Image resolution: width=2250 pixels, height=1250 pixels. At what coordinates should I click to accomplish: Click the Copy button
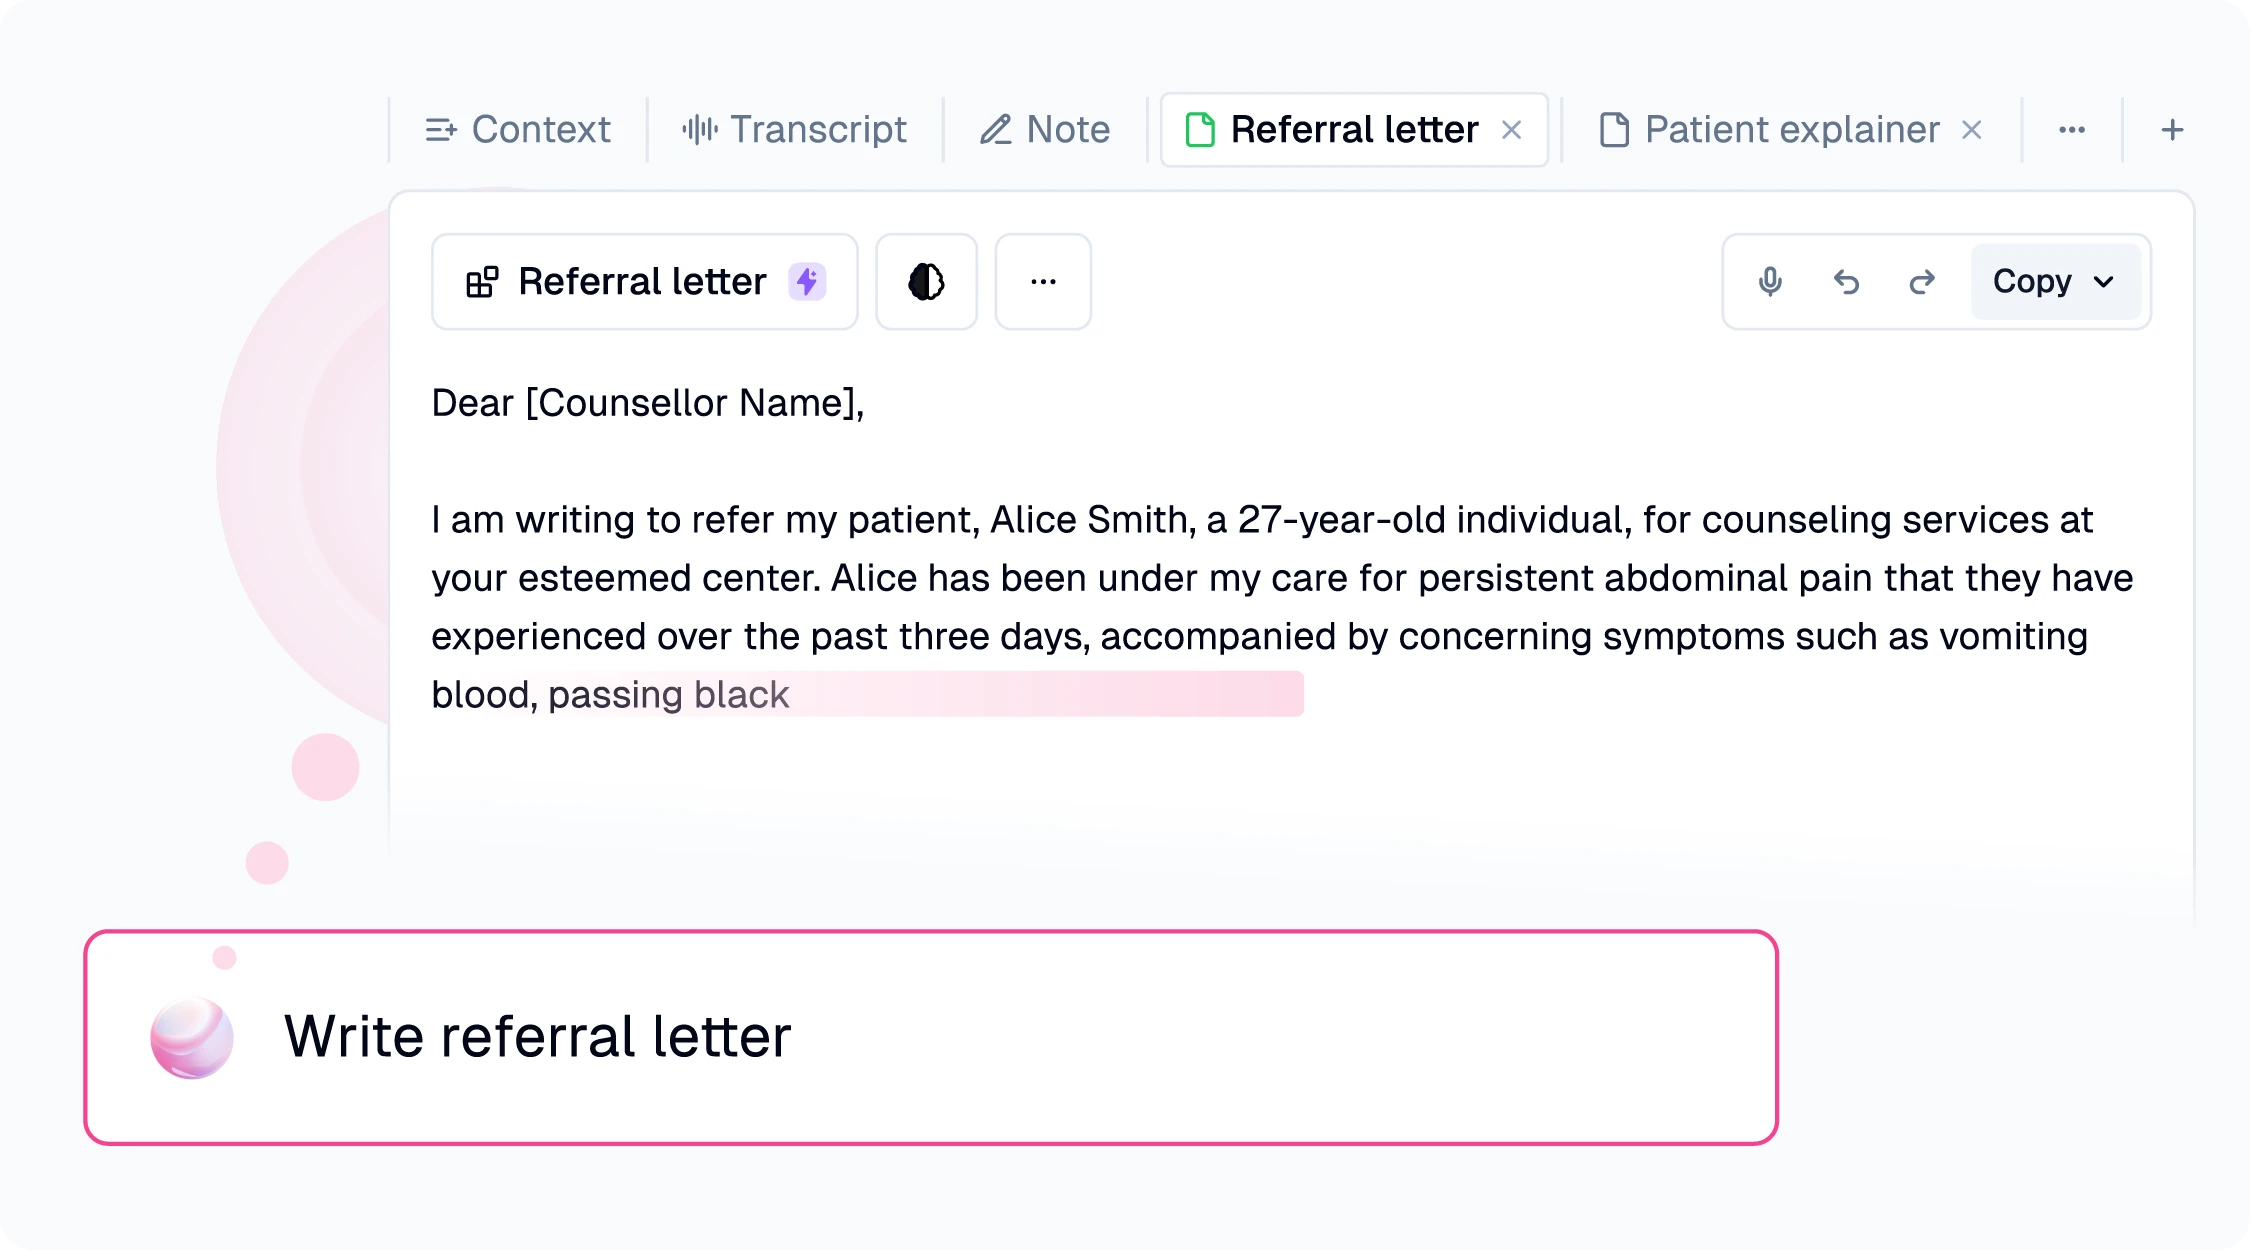pos(2035,282)
